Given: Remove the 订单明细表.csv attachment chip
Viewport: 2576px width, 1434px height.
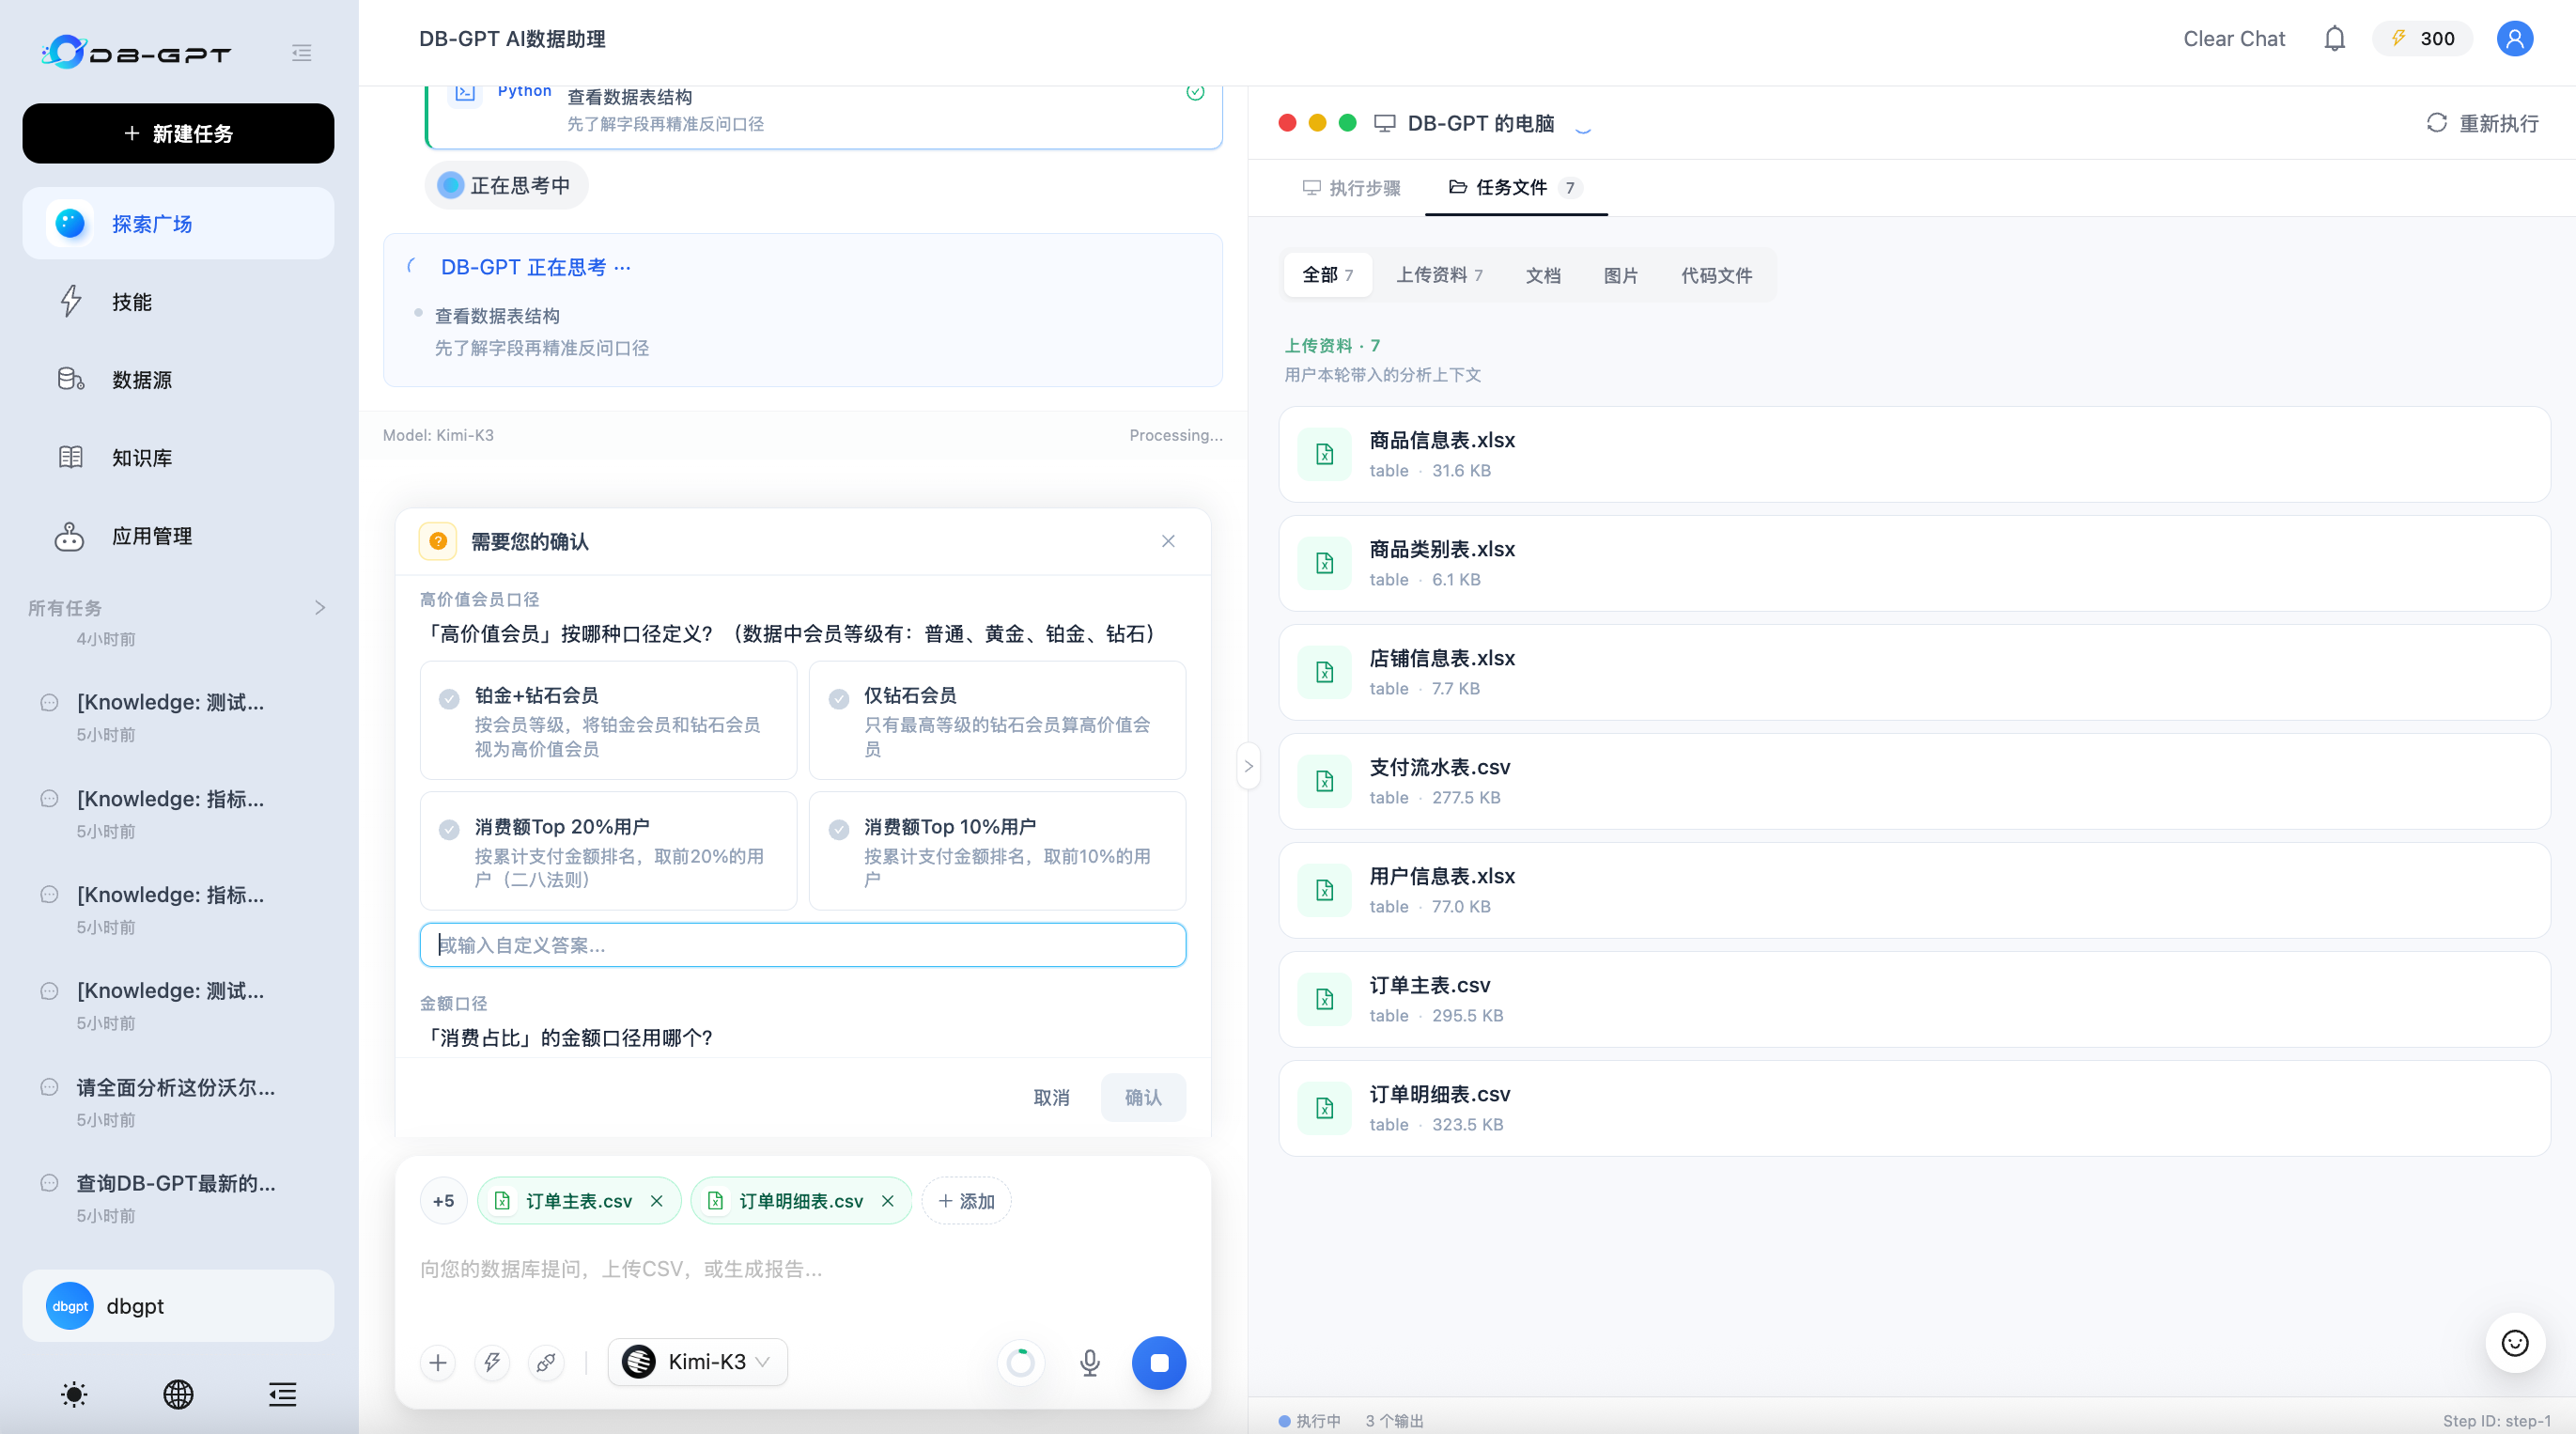Looking at the screenshot, I should (887, 1201).
